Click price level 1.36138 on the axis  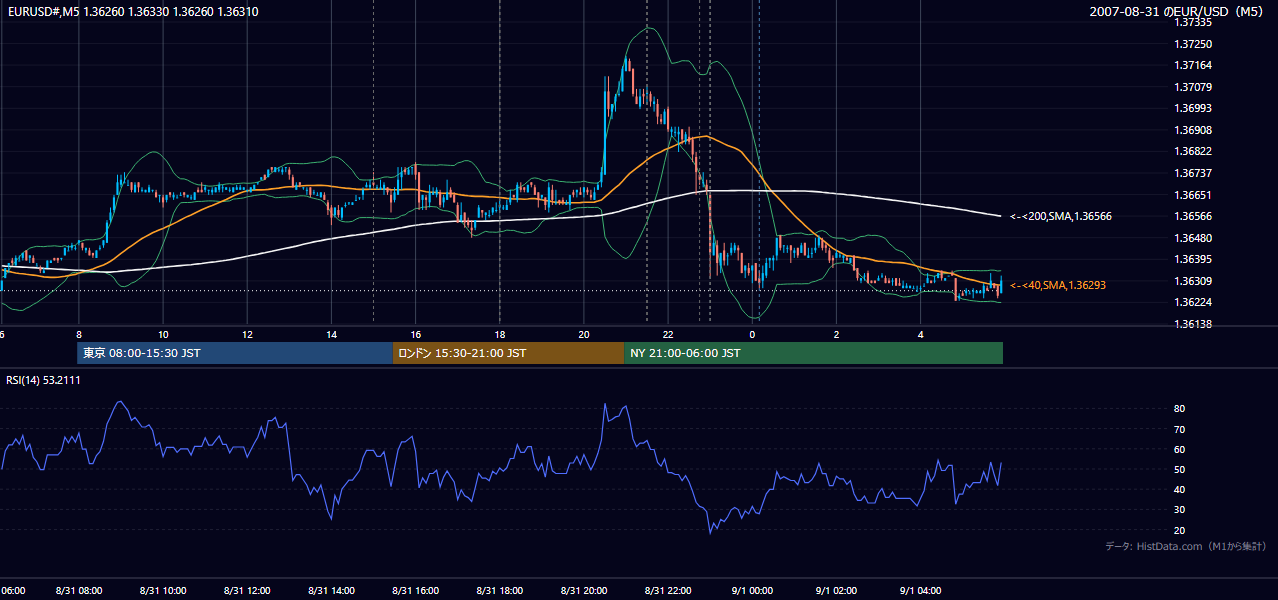pos(1192,324)
